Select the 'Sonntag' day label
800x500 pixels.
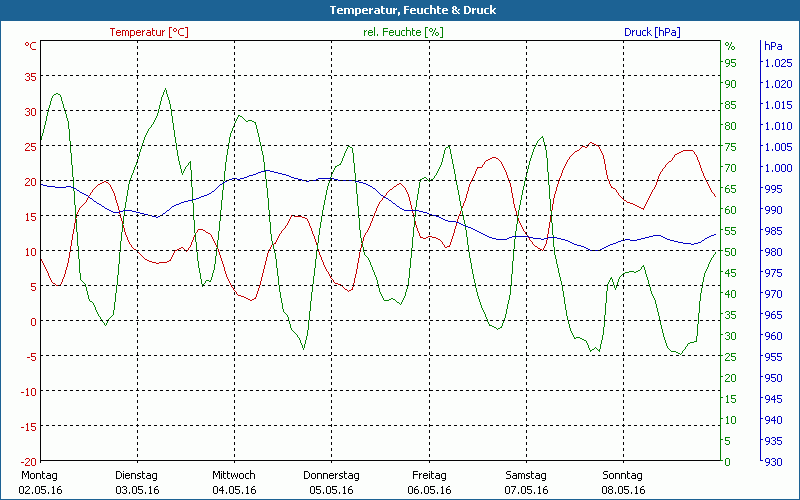tap(622, 476)
